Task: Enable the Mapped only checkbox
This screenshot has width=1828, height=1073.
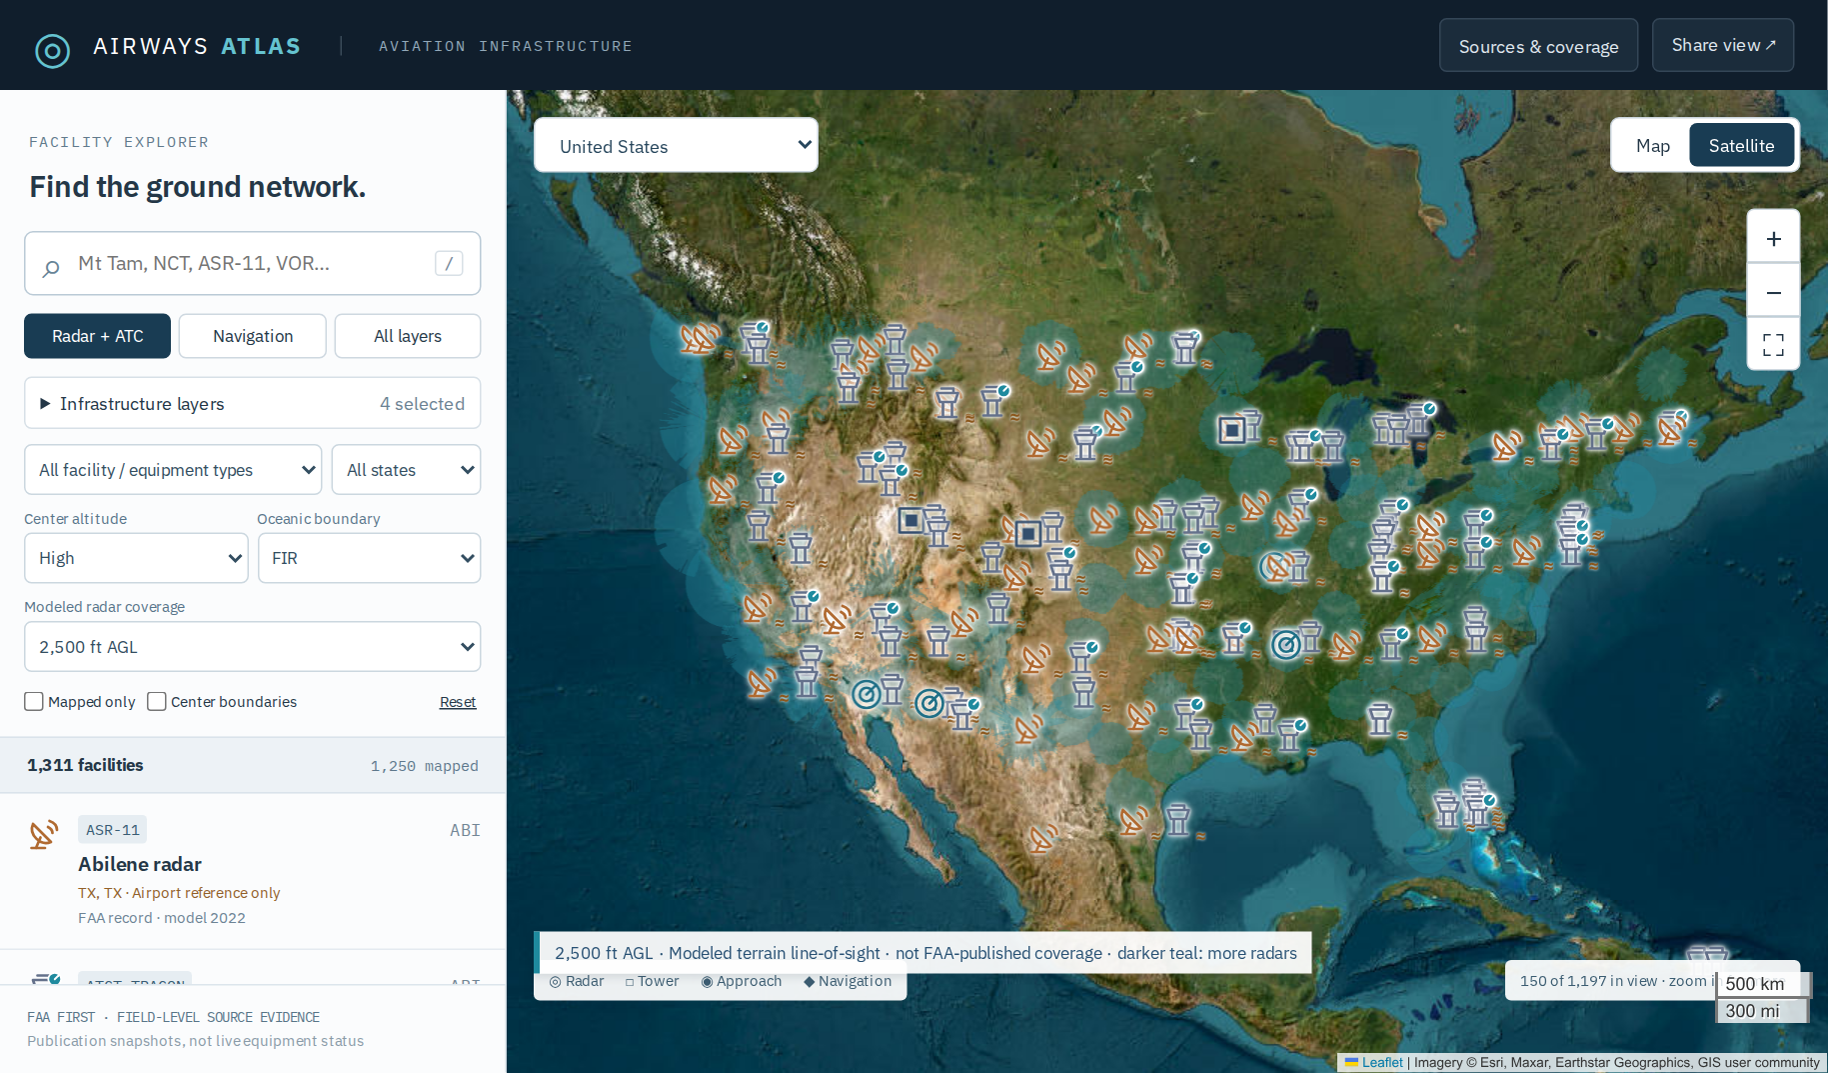Action: [34, 701]
